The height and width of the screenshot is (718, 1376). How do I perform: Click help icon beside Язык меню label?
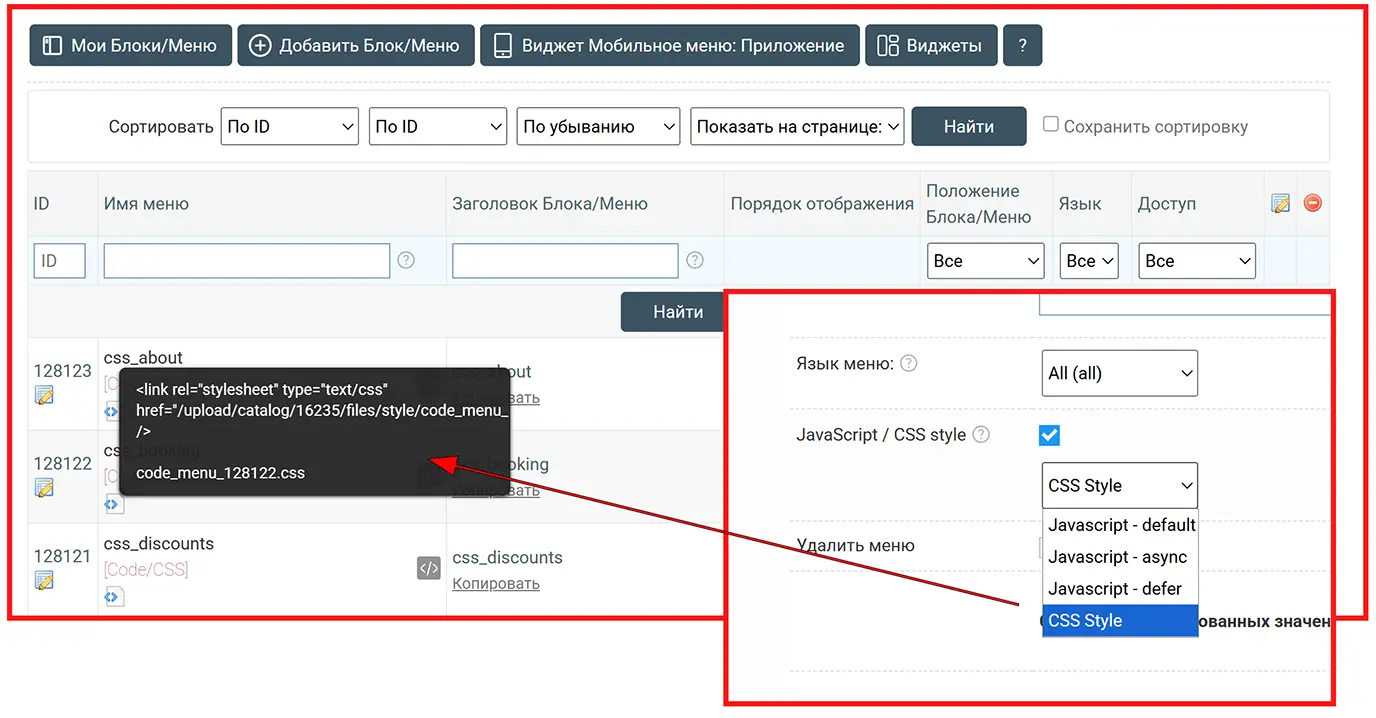tap(908, 364)
